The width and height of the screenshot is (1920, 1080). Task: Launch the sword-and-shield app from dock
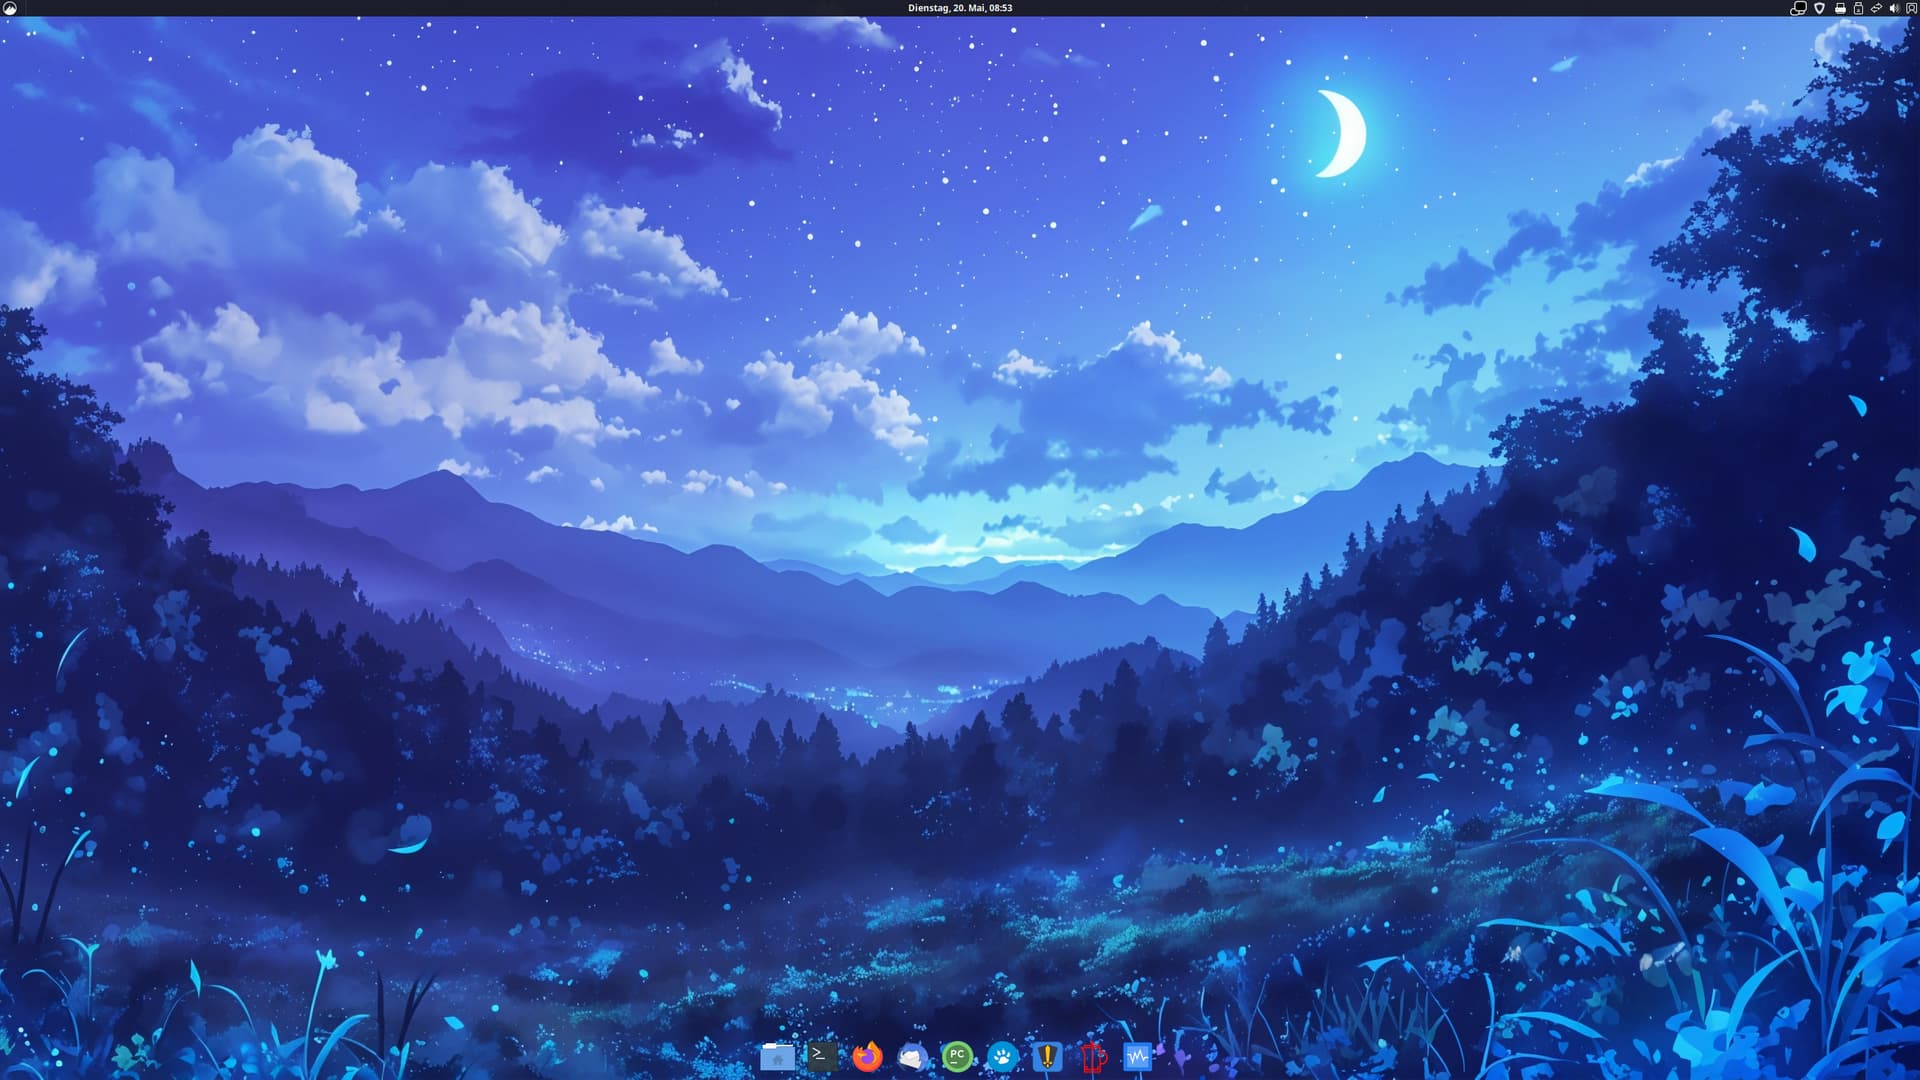pos(1047,1056)
